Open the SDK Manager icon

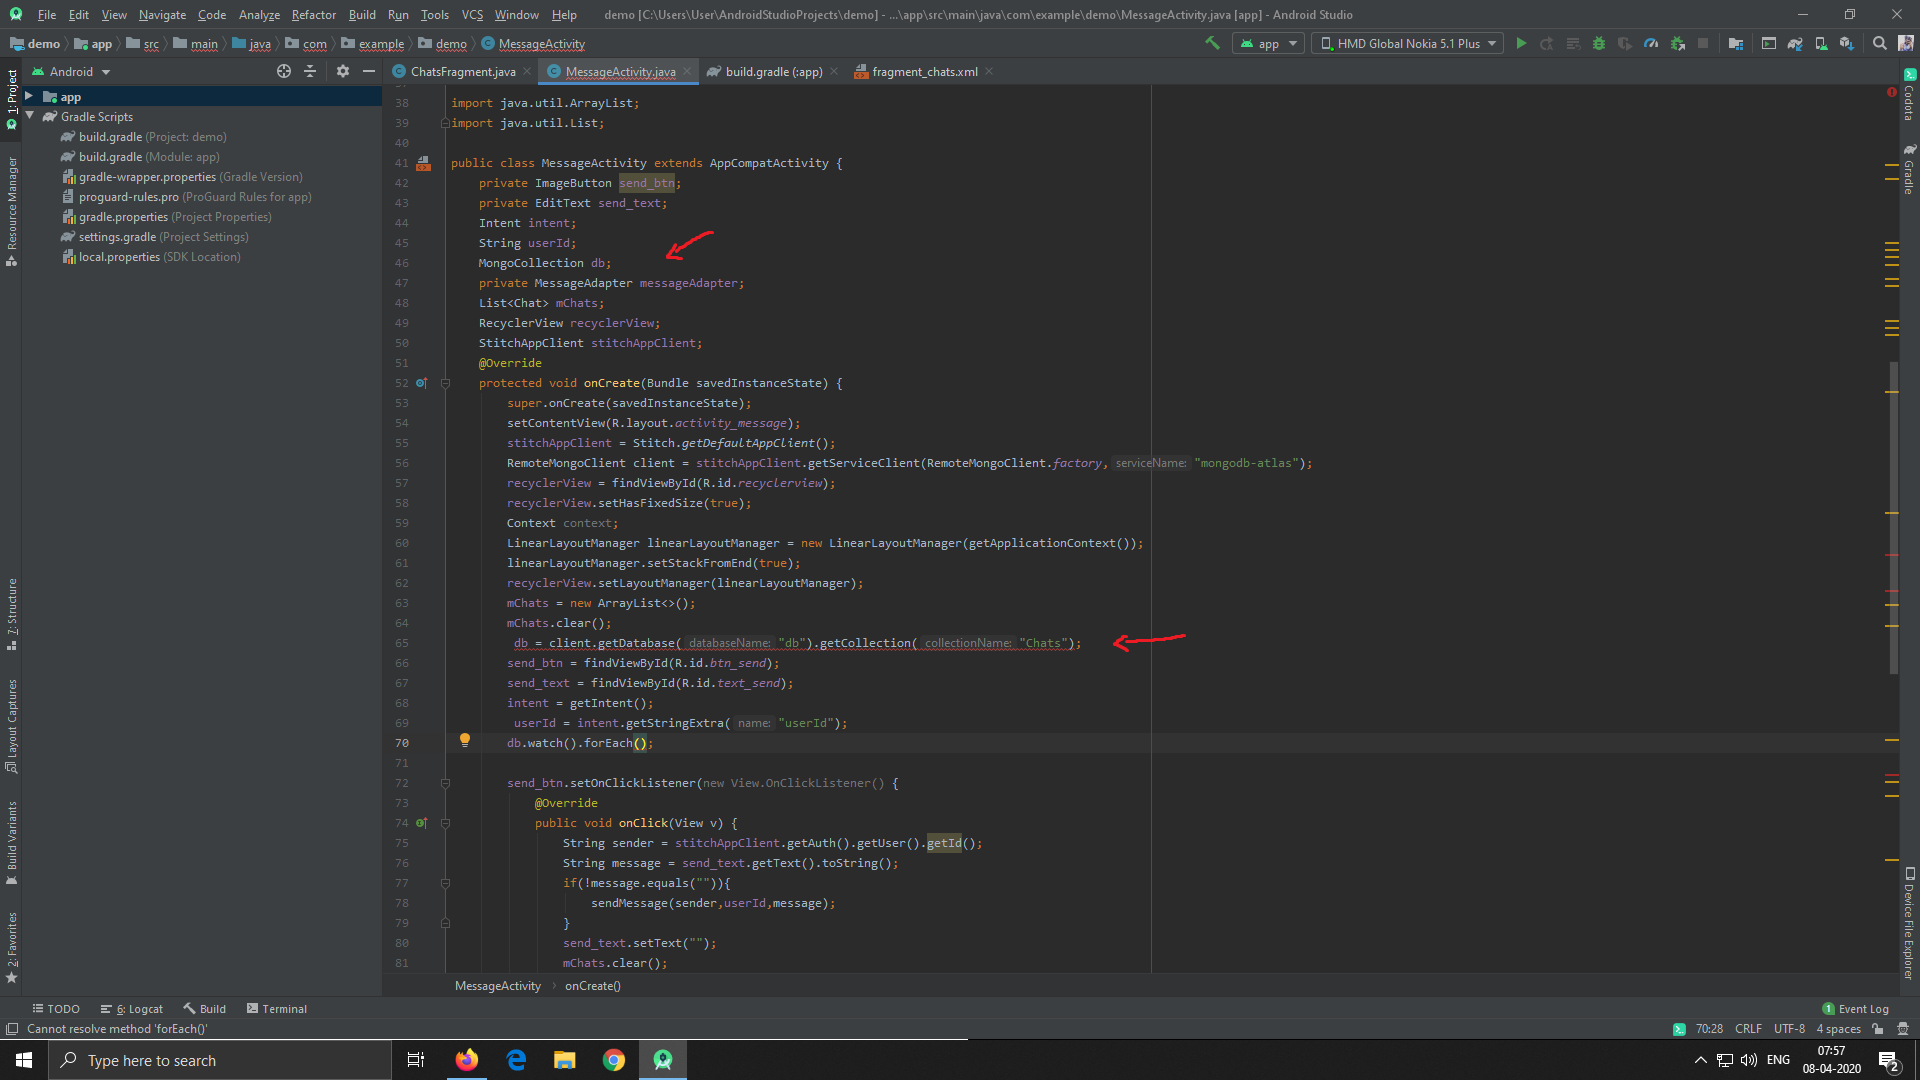pos(1847,43)
